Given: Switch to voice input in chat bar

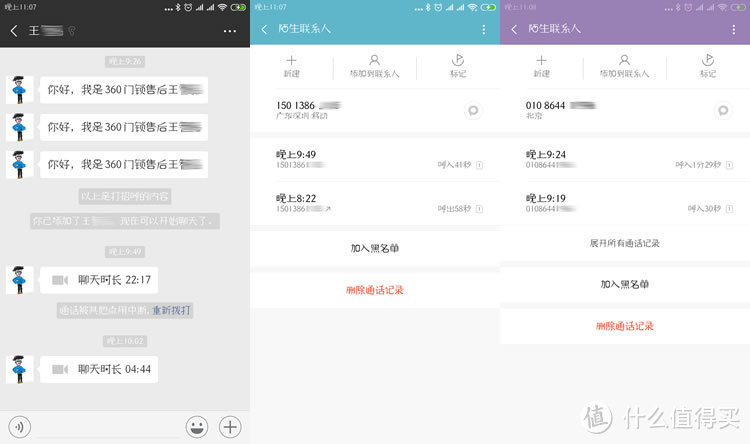Looking at the screenshot, I should 20,427.
